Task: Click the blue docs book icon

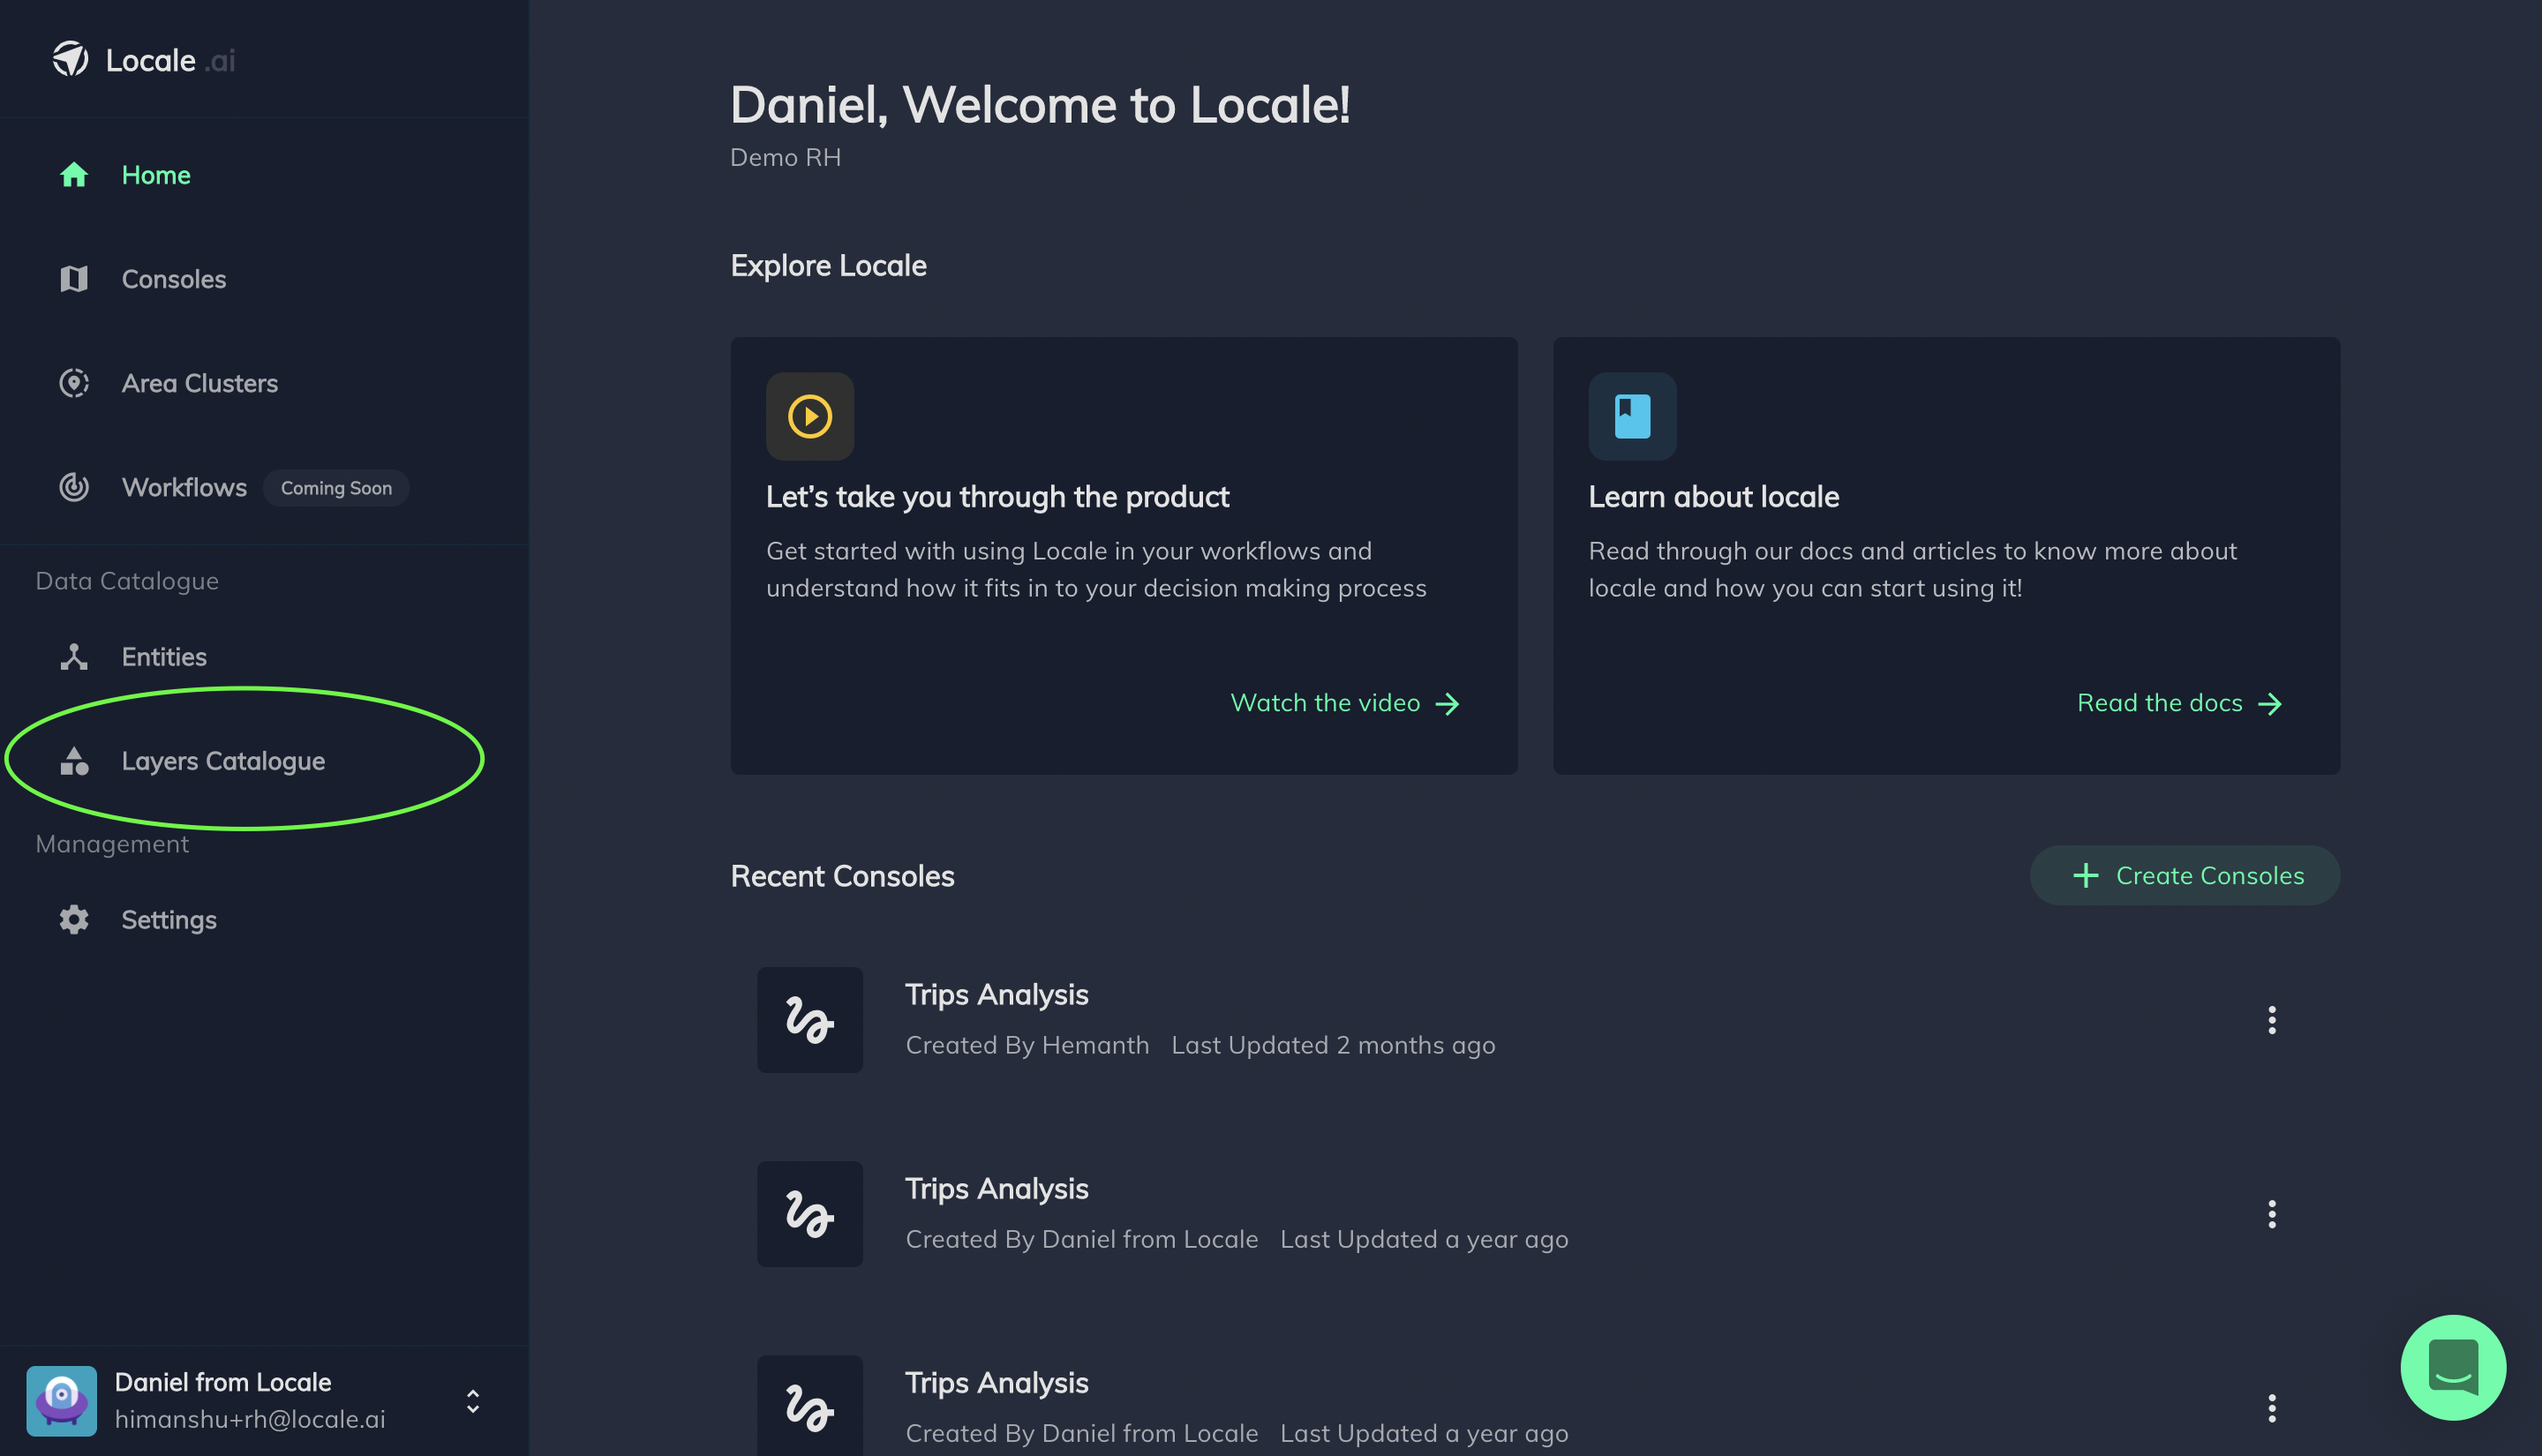Action: click(1632, 416)
